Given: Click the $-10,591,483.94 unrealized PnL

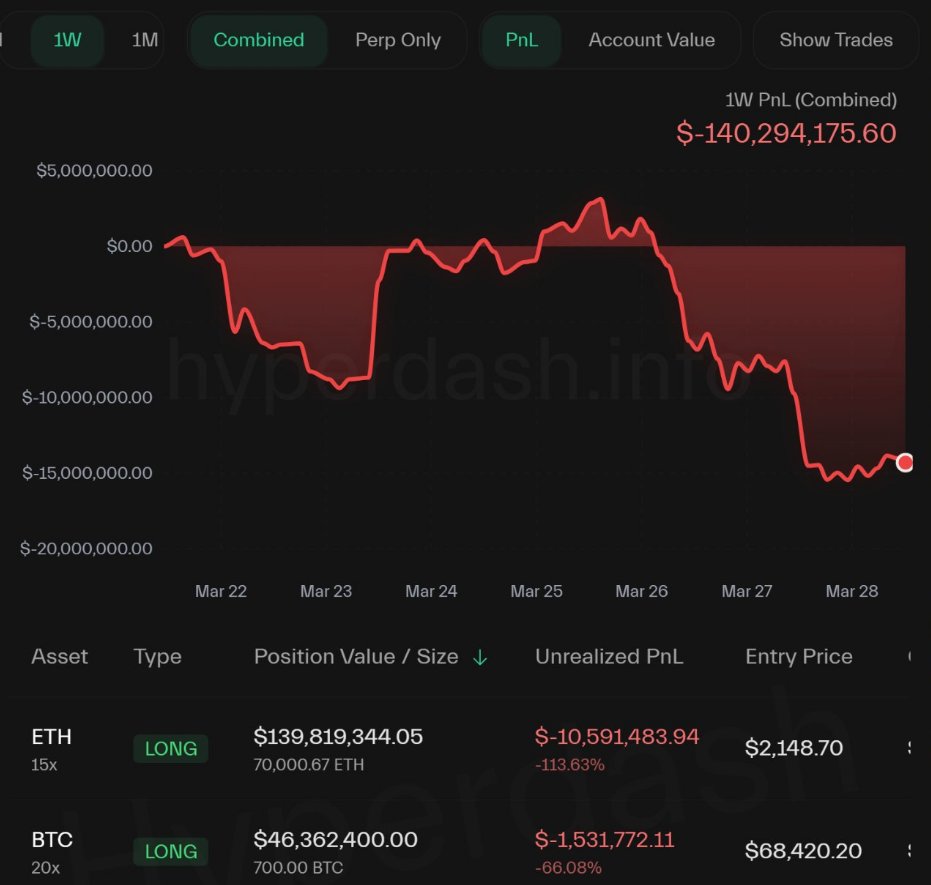Looking at the screenshot, I should (x=616, y=737).
